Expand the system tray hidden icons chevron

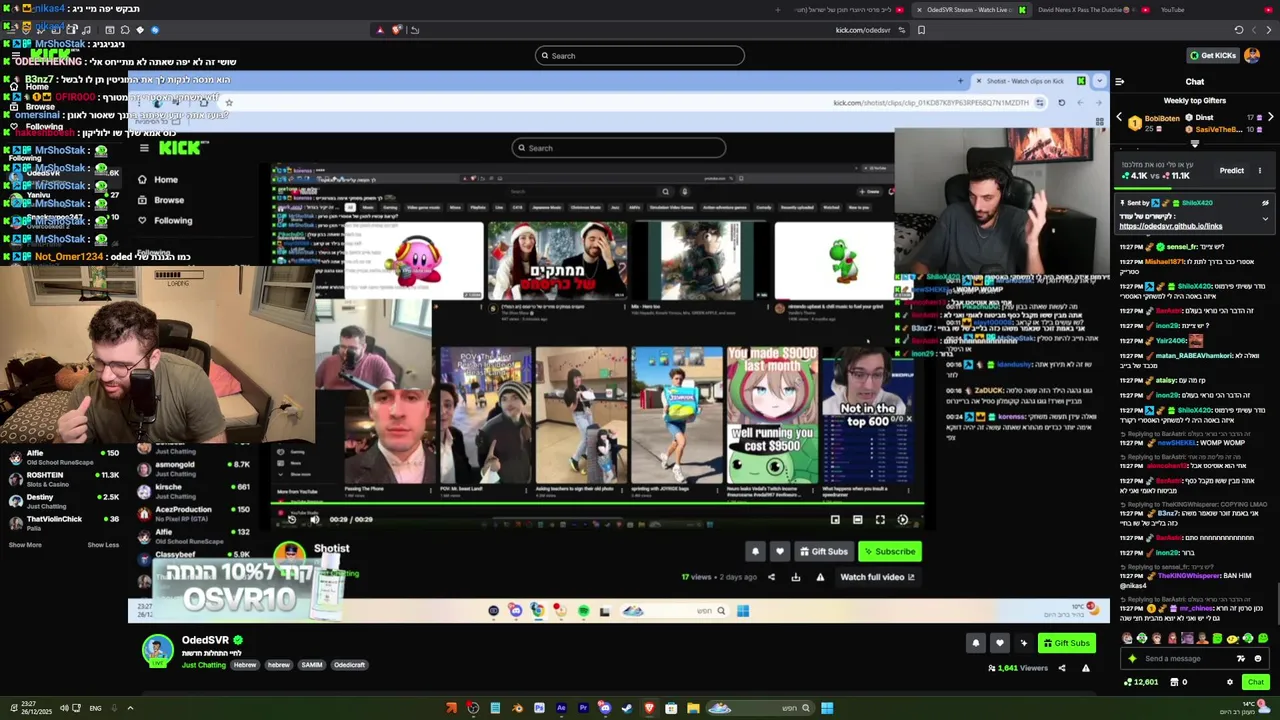click(x=129, y=708)
